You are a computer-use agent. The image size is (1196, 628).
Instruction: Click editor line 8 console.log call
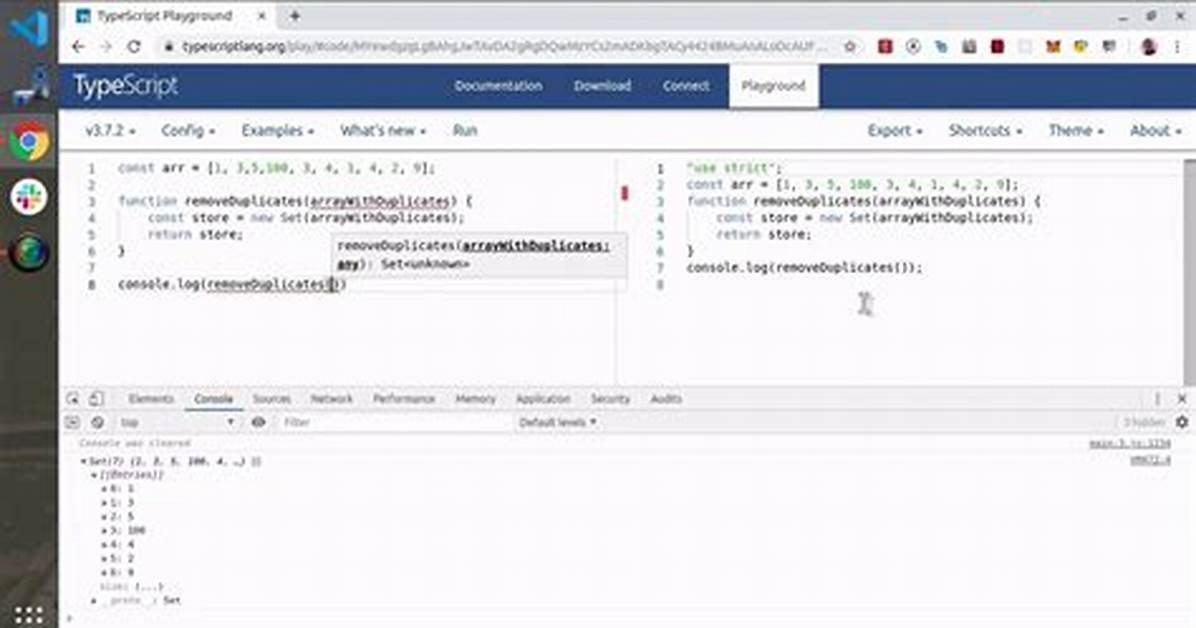[x=233, y=285]
